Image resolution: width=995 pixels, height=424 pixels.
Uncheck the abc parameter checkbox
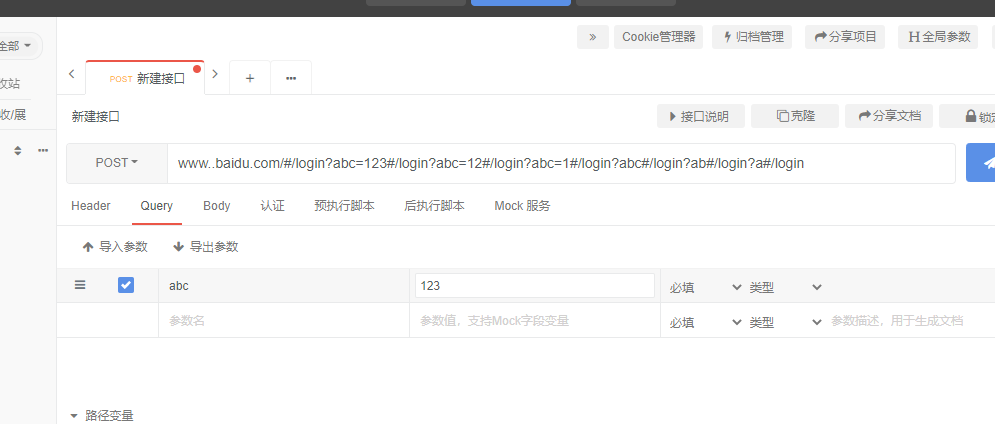tap(126, 286)
